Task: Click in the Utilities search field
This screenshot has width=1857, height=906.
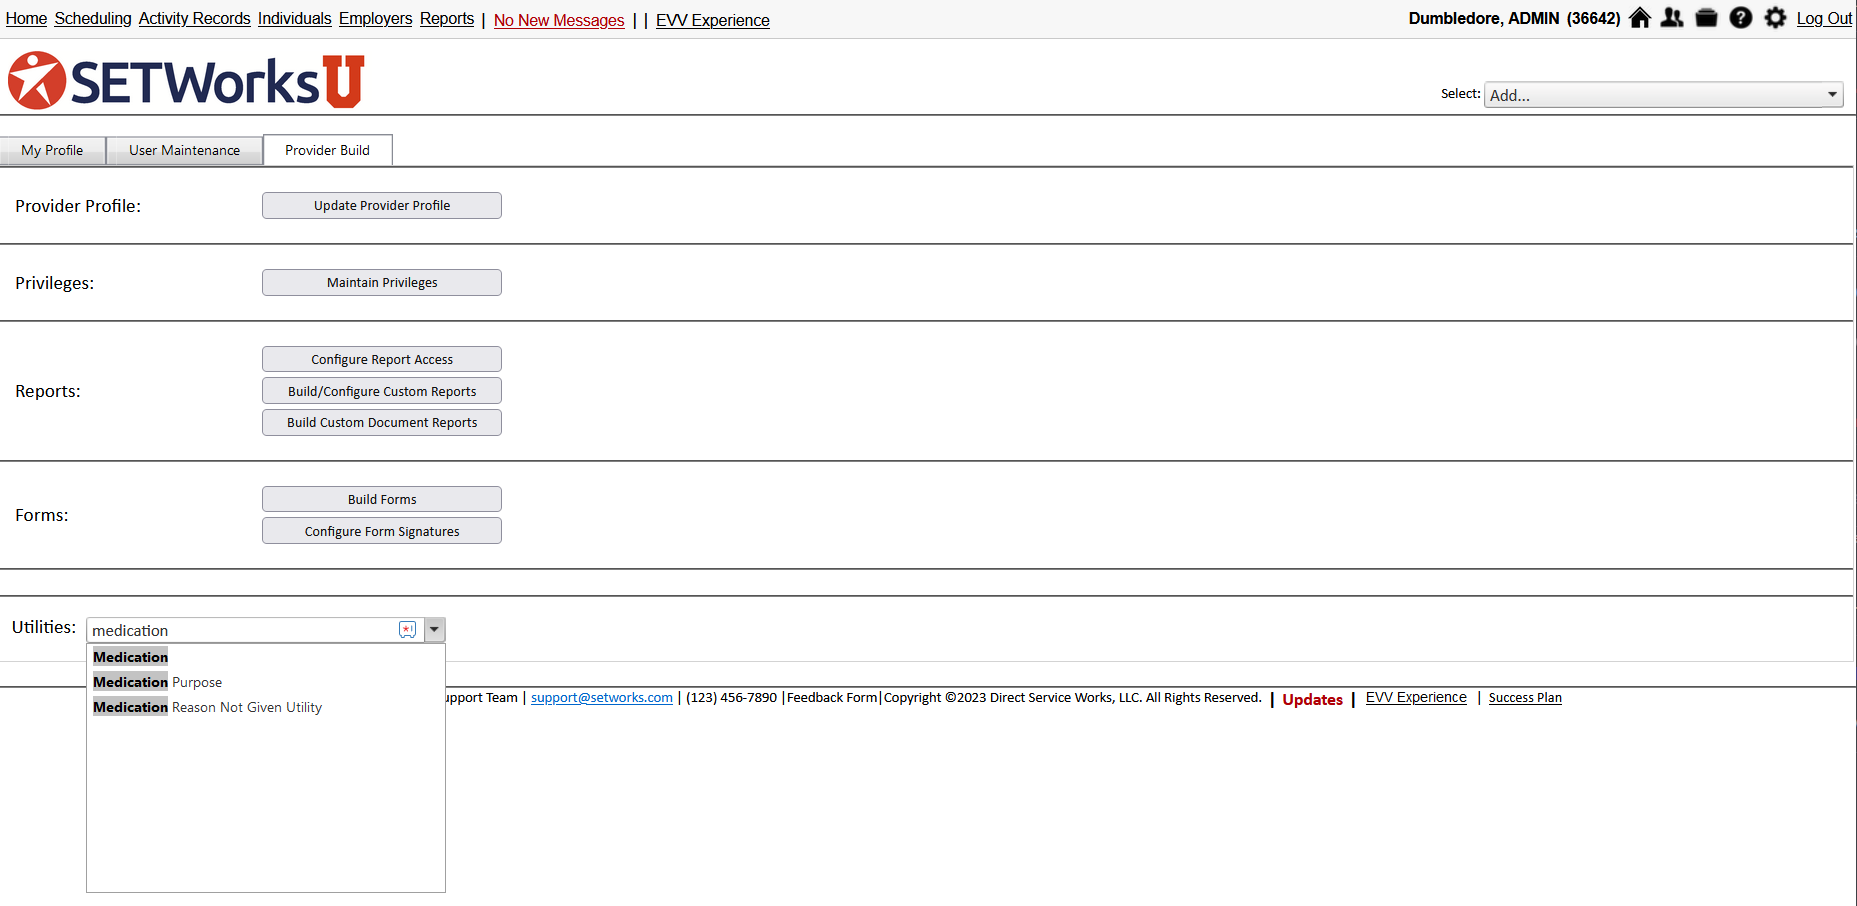Action: (x=240, y=630)
